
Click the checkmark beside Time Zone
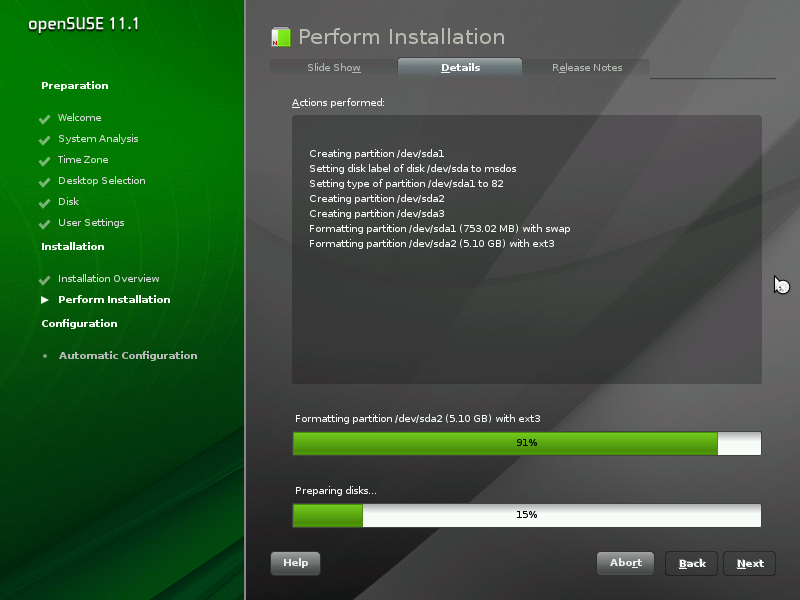pos(44,161)
